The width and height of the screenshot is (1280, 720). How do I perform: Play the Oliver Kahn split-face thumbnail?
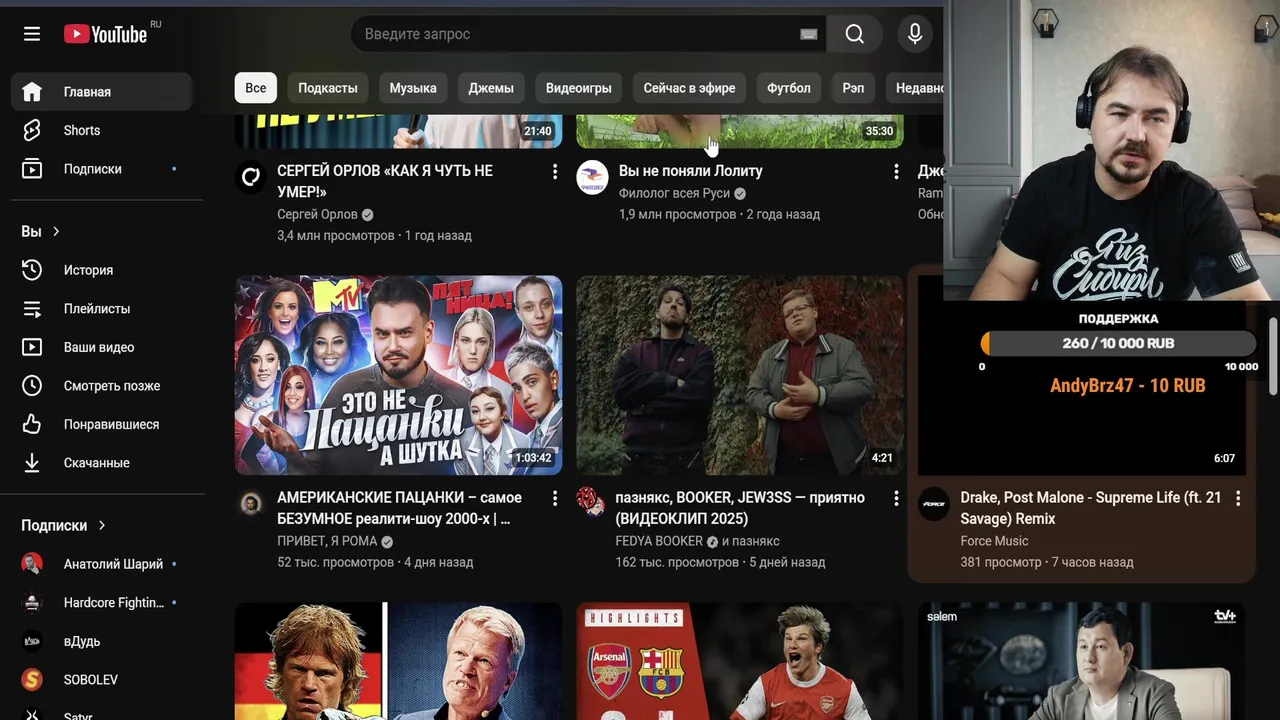399,661
